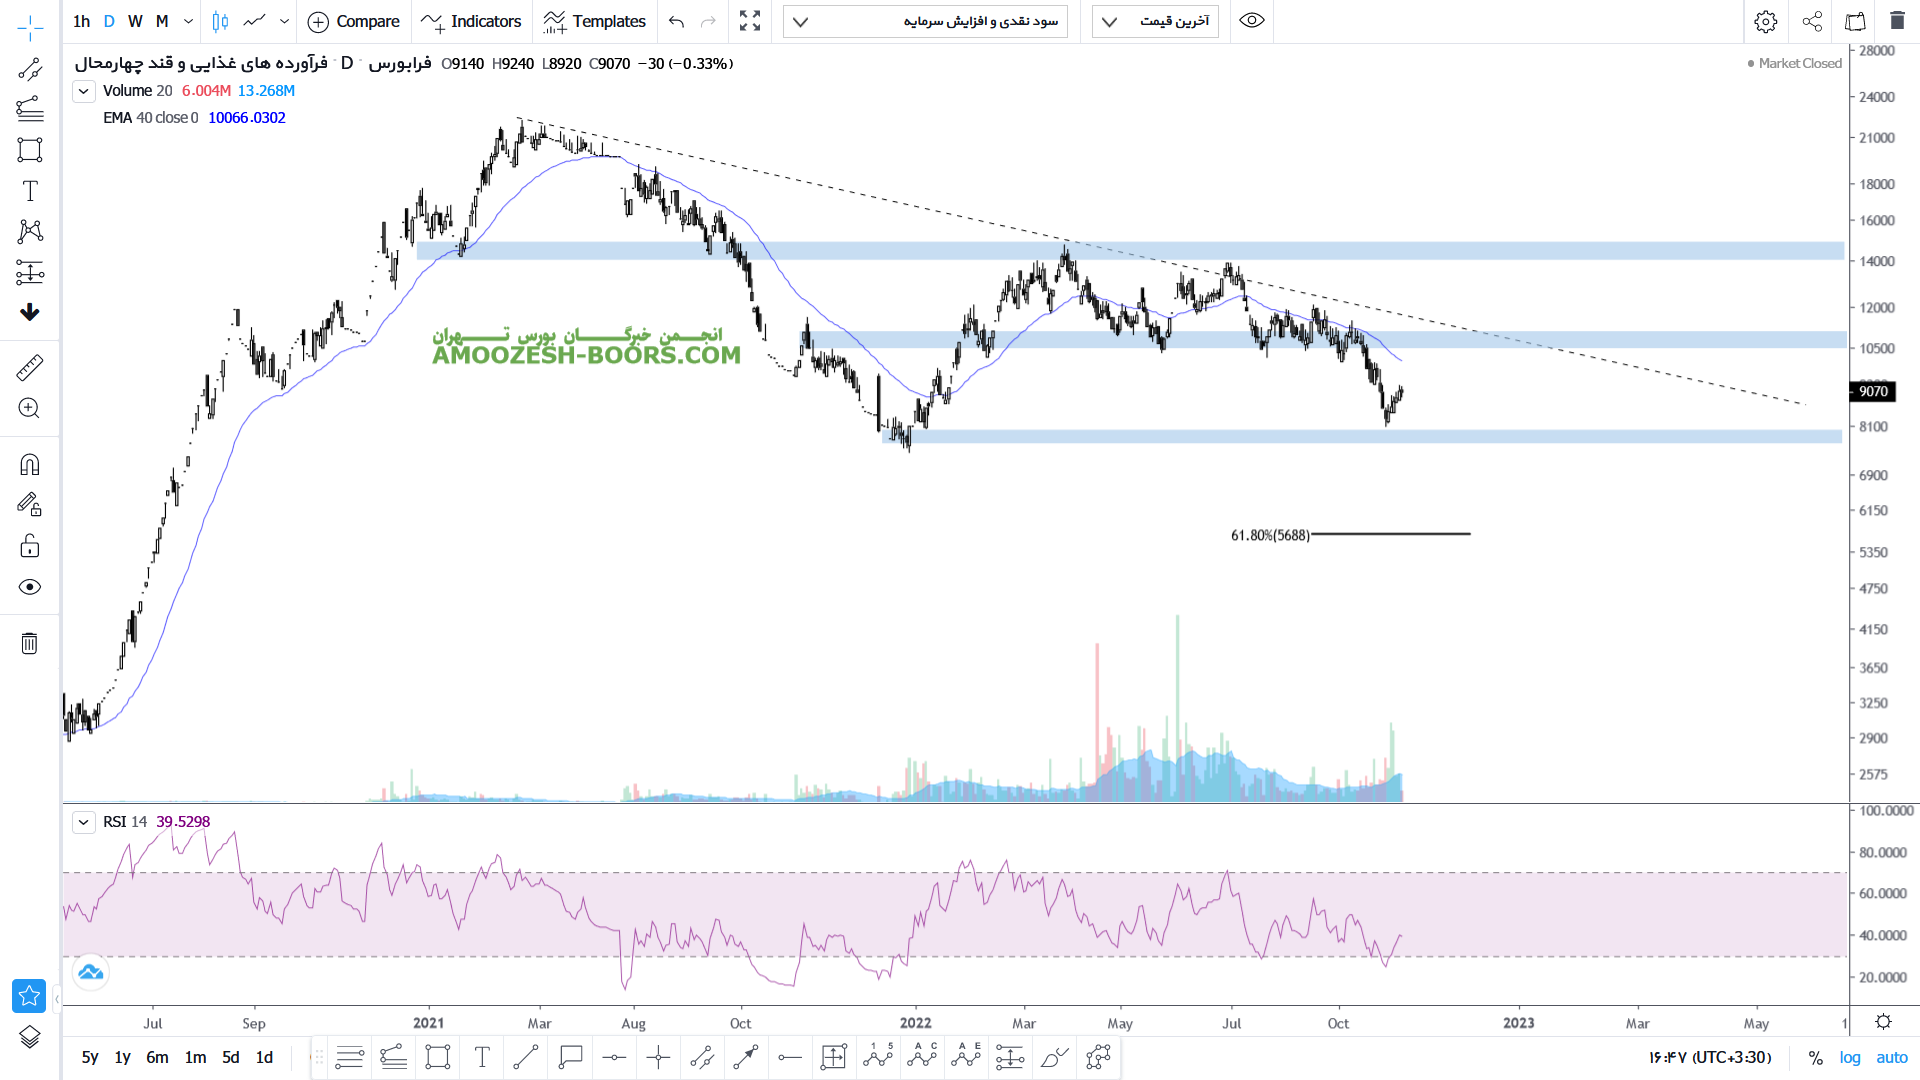1920x1080 pixels.
Task: Undo the last chart action
Action: pos(677,21)
